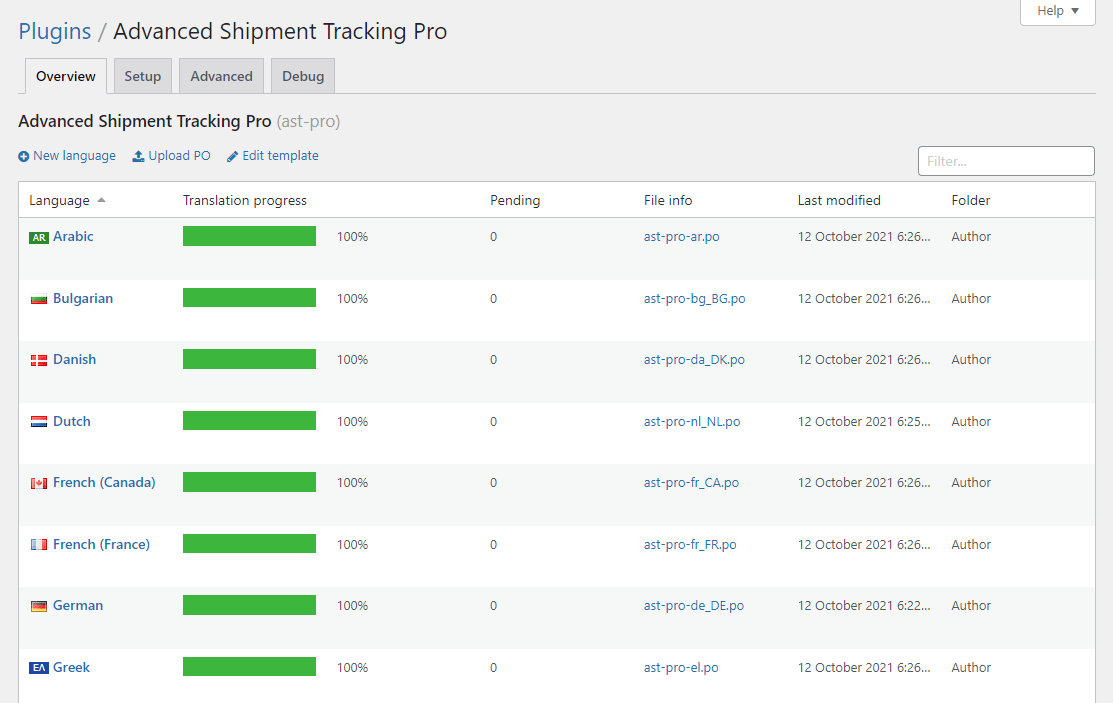
Task: Open the ast-pro-de_DE.po file link
Action: (694, 606)
